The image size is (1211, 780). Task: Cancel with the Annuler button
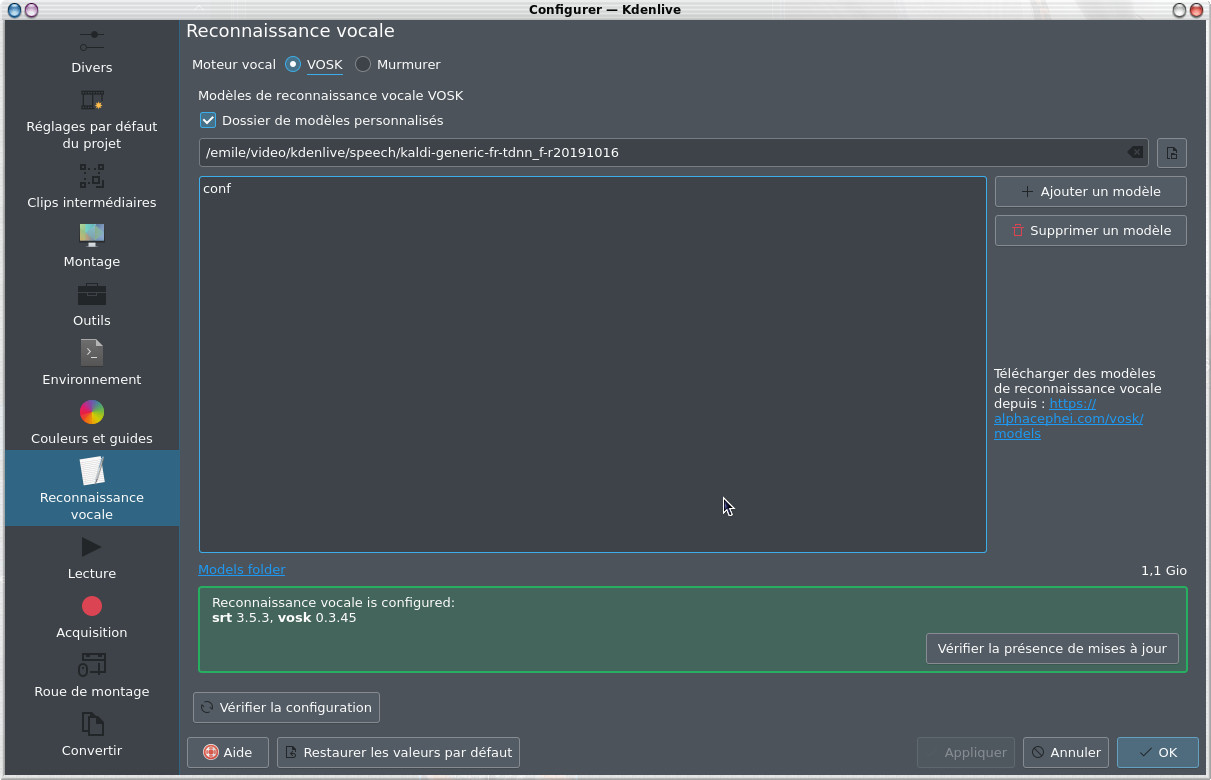(1066, 752)
